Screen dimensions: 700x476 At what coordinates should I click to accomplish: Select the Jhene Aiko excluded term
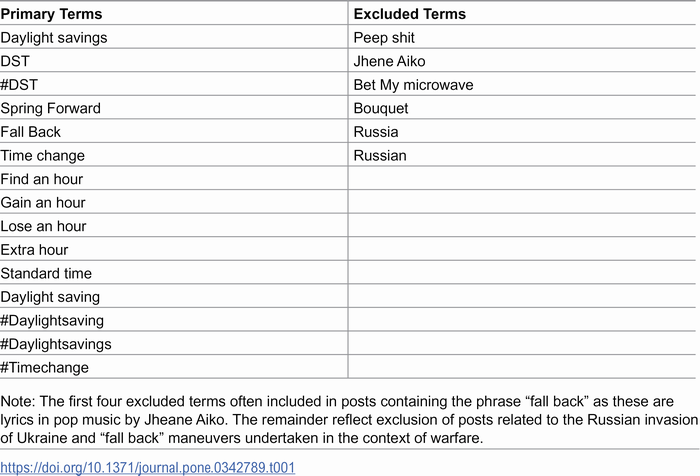(x=389, y=61)
